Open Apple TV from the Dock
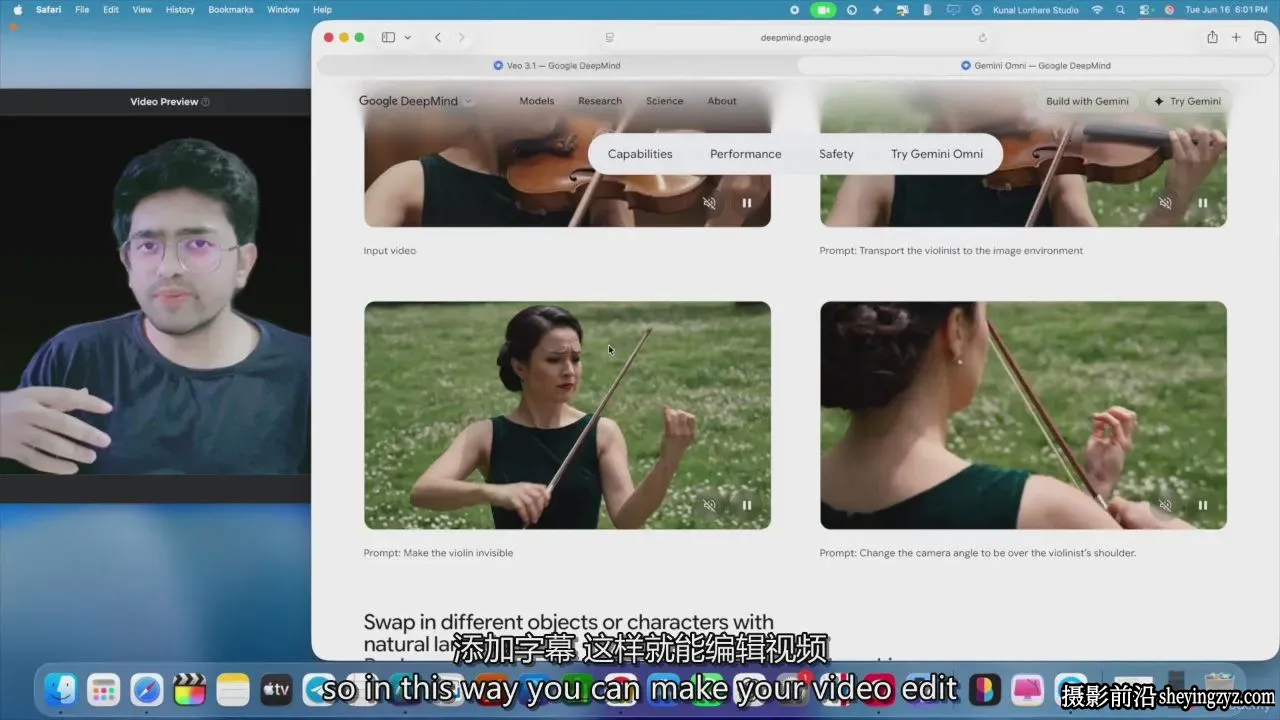 click(276, 689)
